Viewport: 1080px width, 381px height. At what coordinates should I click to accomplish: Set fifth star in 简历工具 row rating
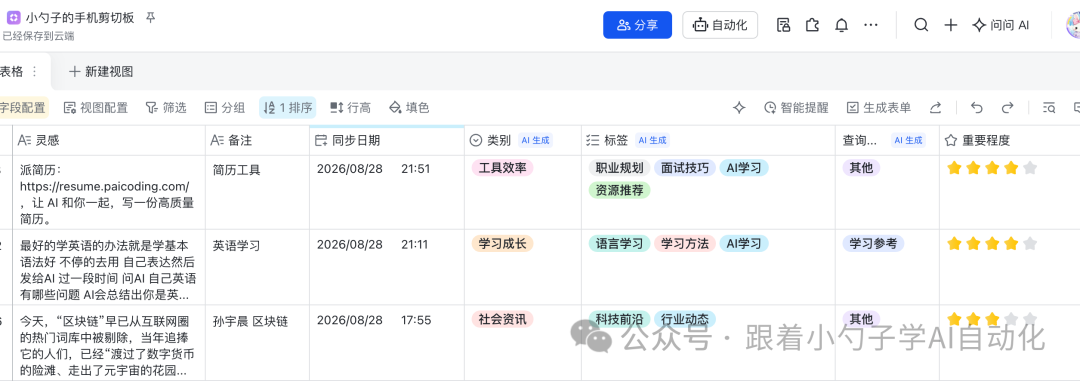coord(1030,167)
